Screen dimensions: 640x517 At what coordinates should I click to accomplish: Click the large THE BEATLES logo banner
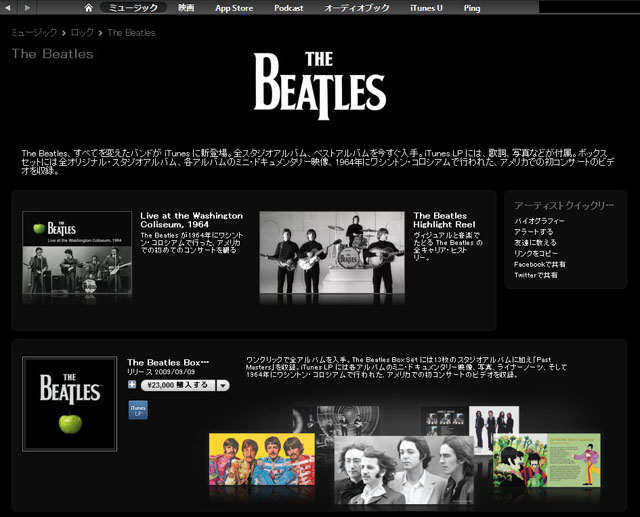coord(320,86)
